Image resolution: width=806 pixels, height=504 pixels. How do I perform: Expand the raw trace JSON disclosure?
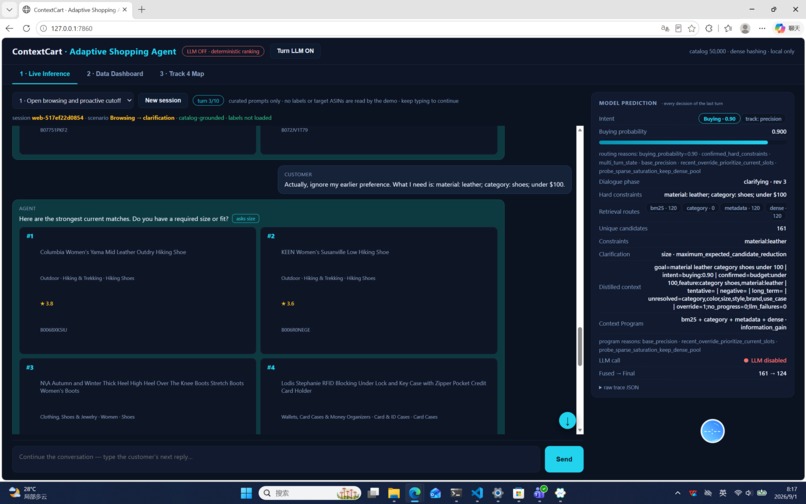[x=619, y=387]
